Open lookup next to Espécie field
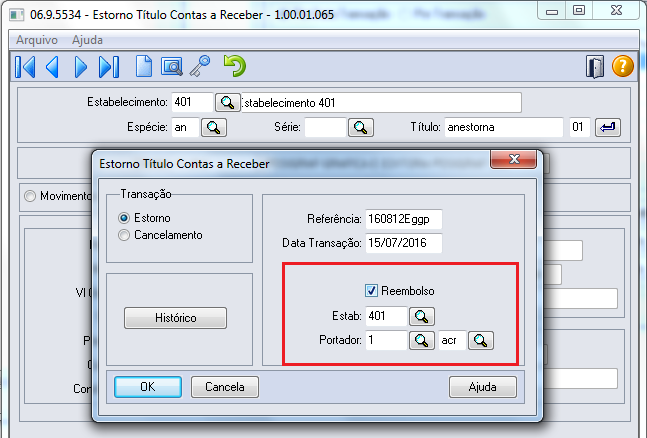This screenshot has height=438, width=647. [x=214, y=127]
